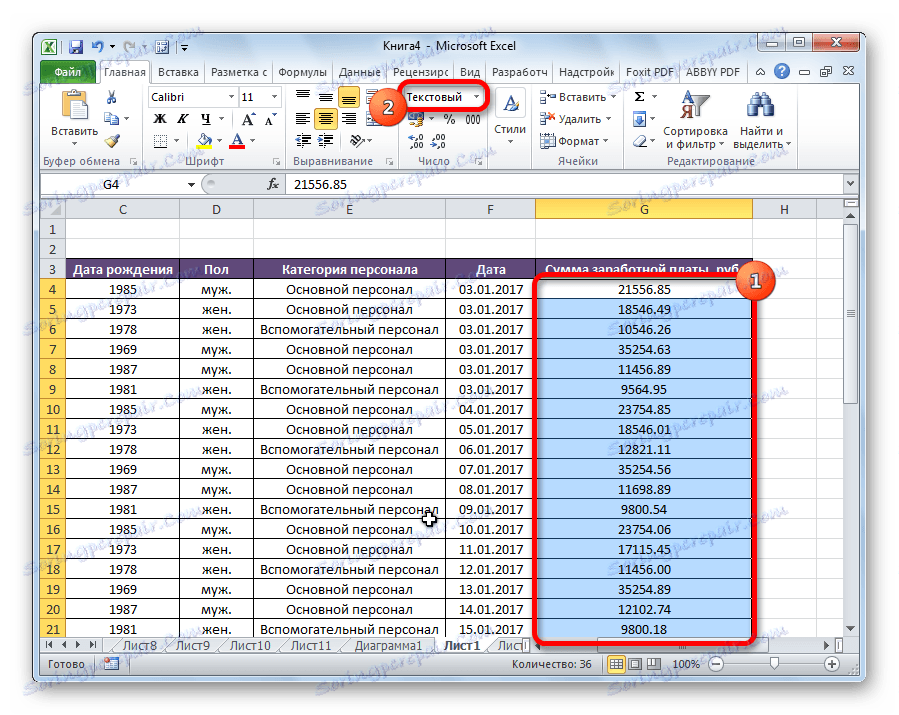Image resolution: width=899 pixels, height=715 pixels.
Task: Toggle center horizontal alignment
Action: (x=325, y=119)
